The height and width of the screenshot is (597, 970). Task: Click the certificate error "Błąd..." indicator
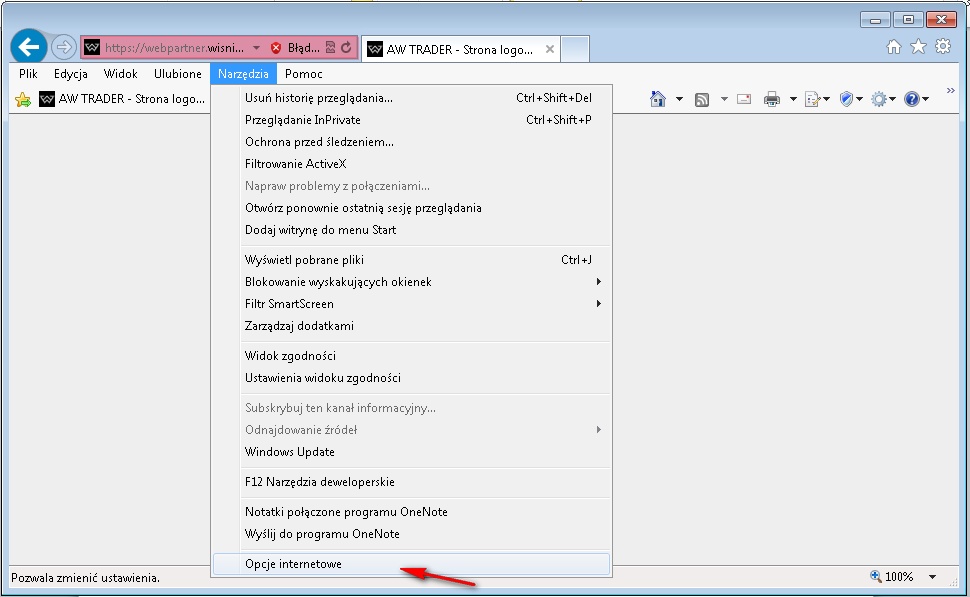pos(296,47)
